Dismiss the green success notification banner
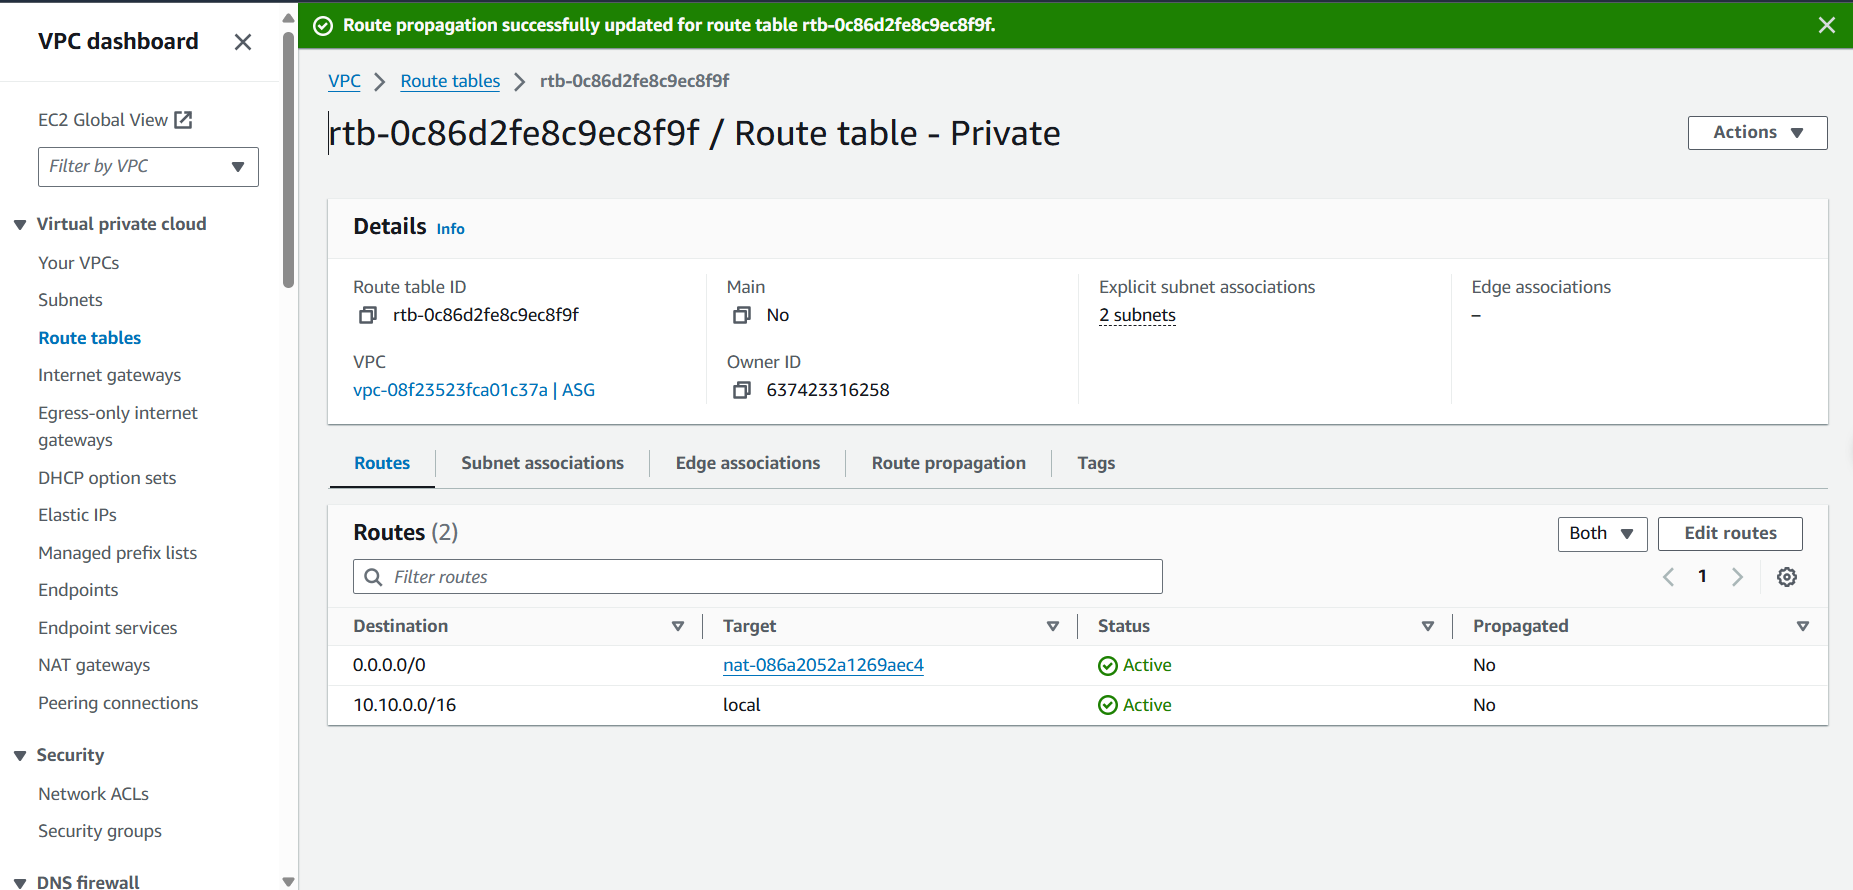1853x890 pixels. coord(1827,25)
